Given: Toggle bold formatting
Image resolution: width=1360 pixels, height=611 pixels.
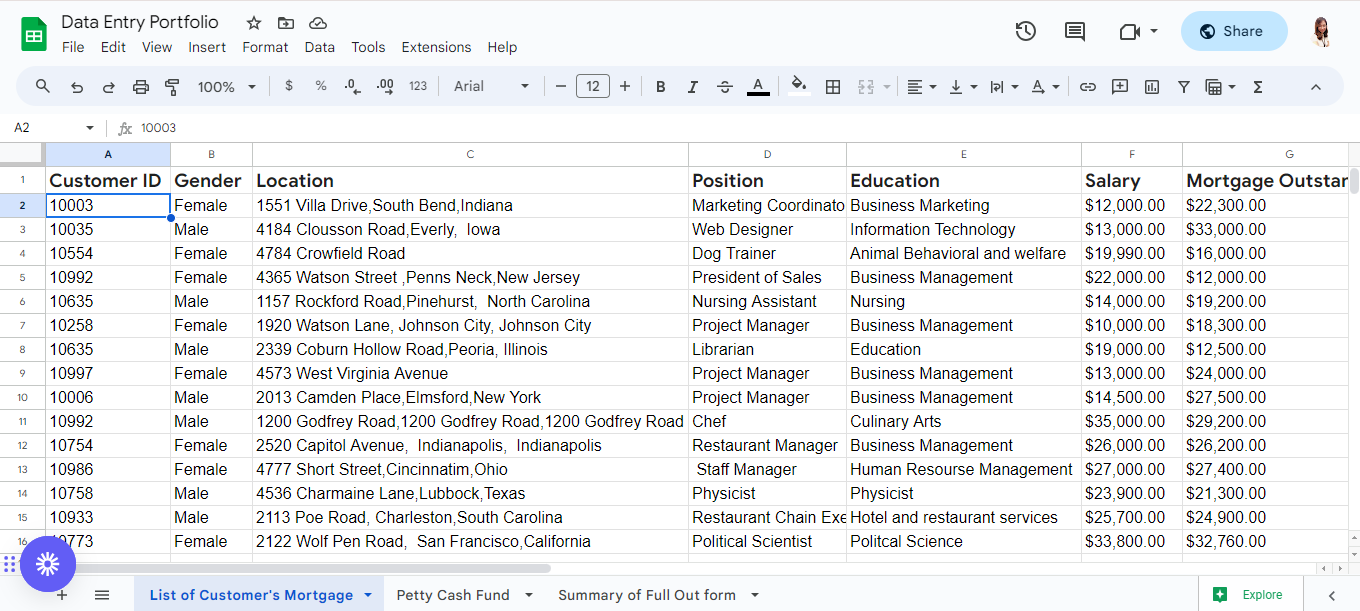Looking at the screenshot, I should click(660, 87).
